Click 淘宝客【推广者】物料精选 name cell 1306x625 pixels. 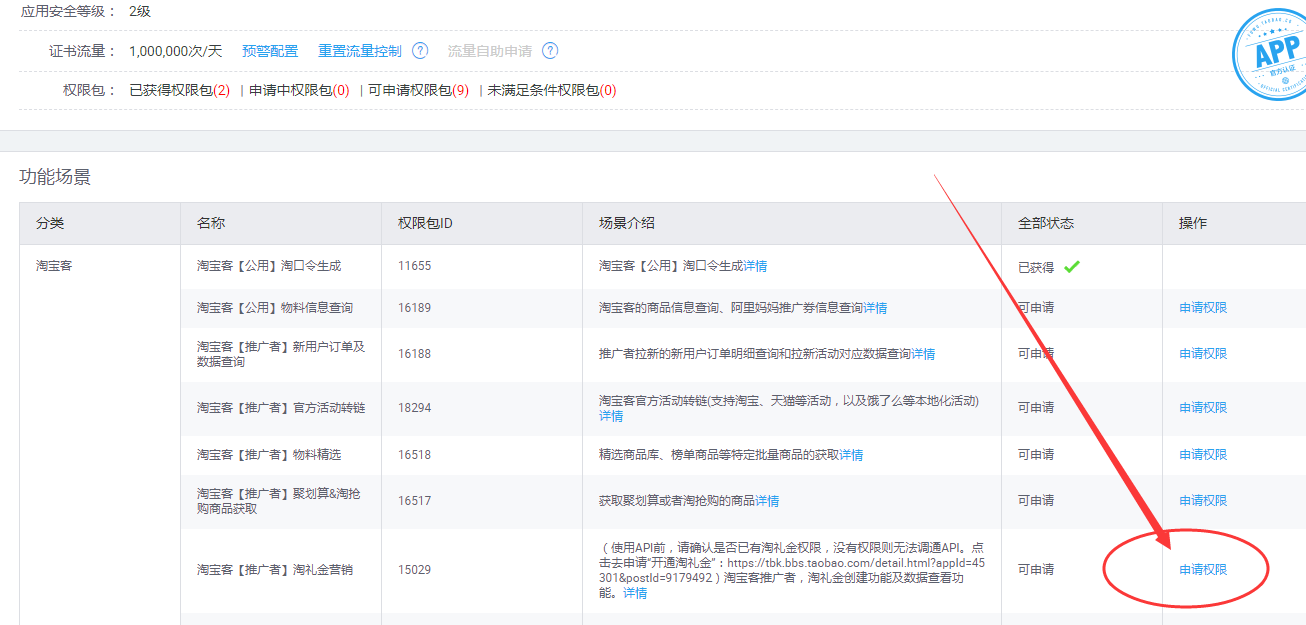click(269, 455)
